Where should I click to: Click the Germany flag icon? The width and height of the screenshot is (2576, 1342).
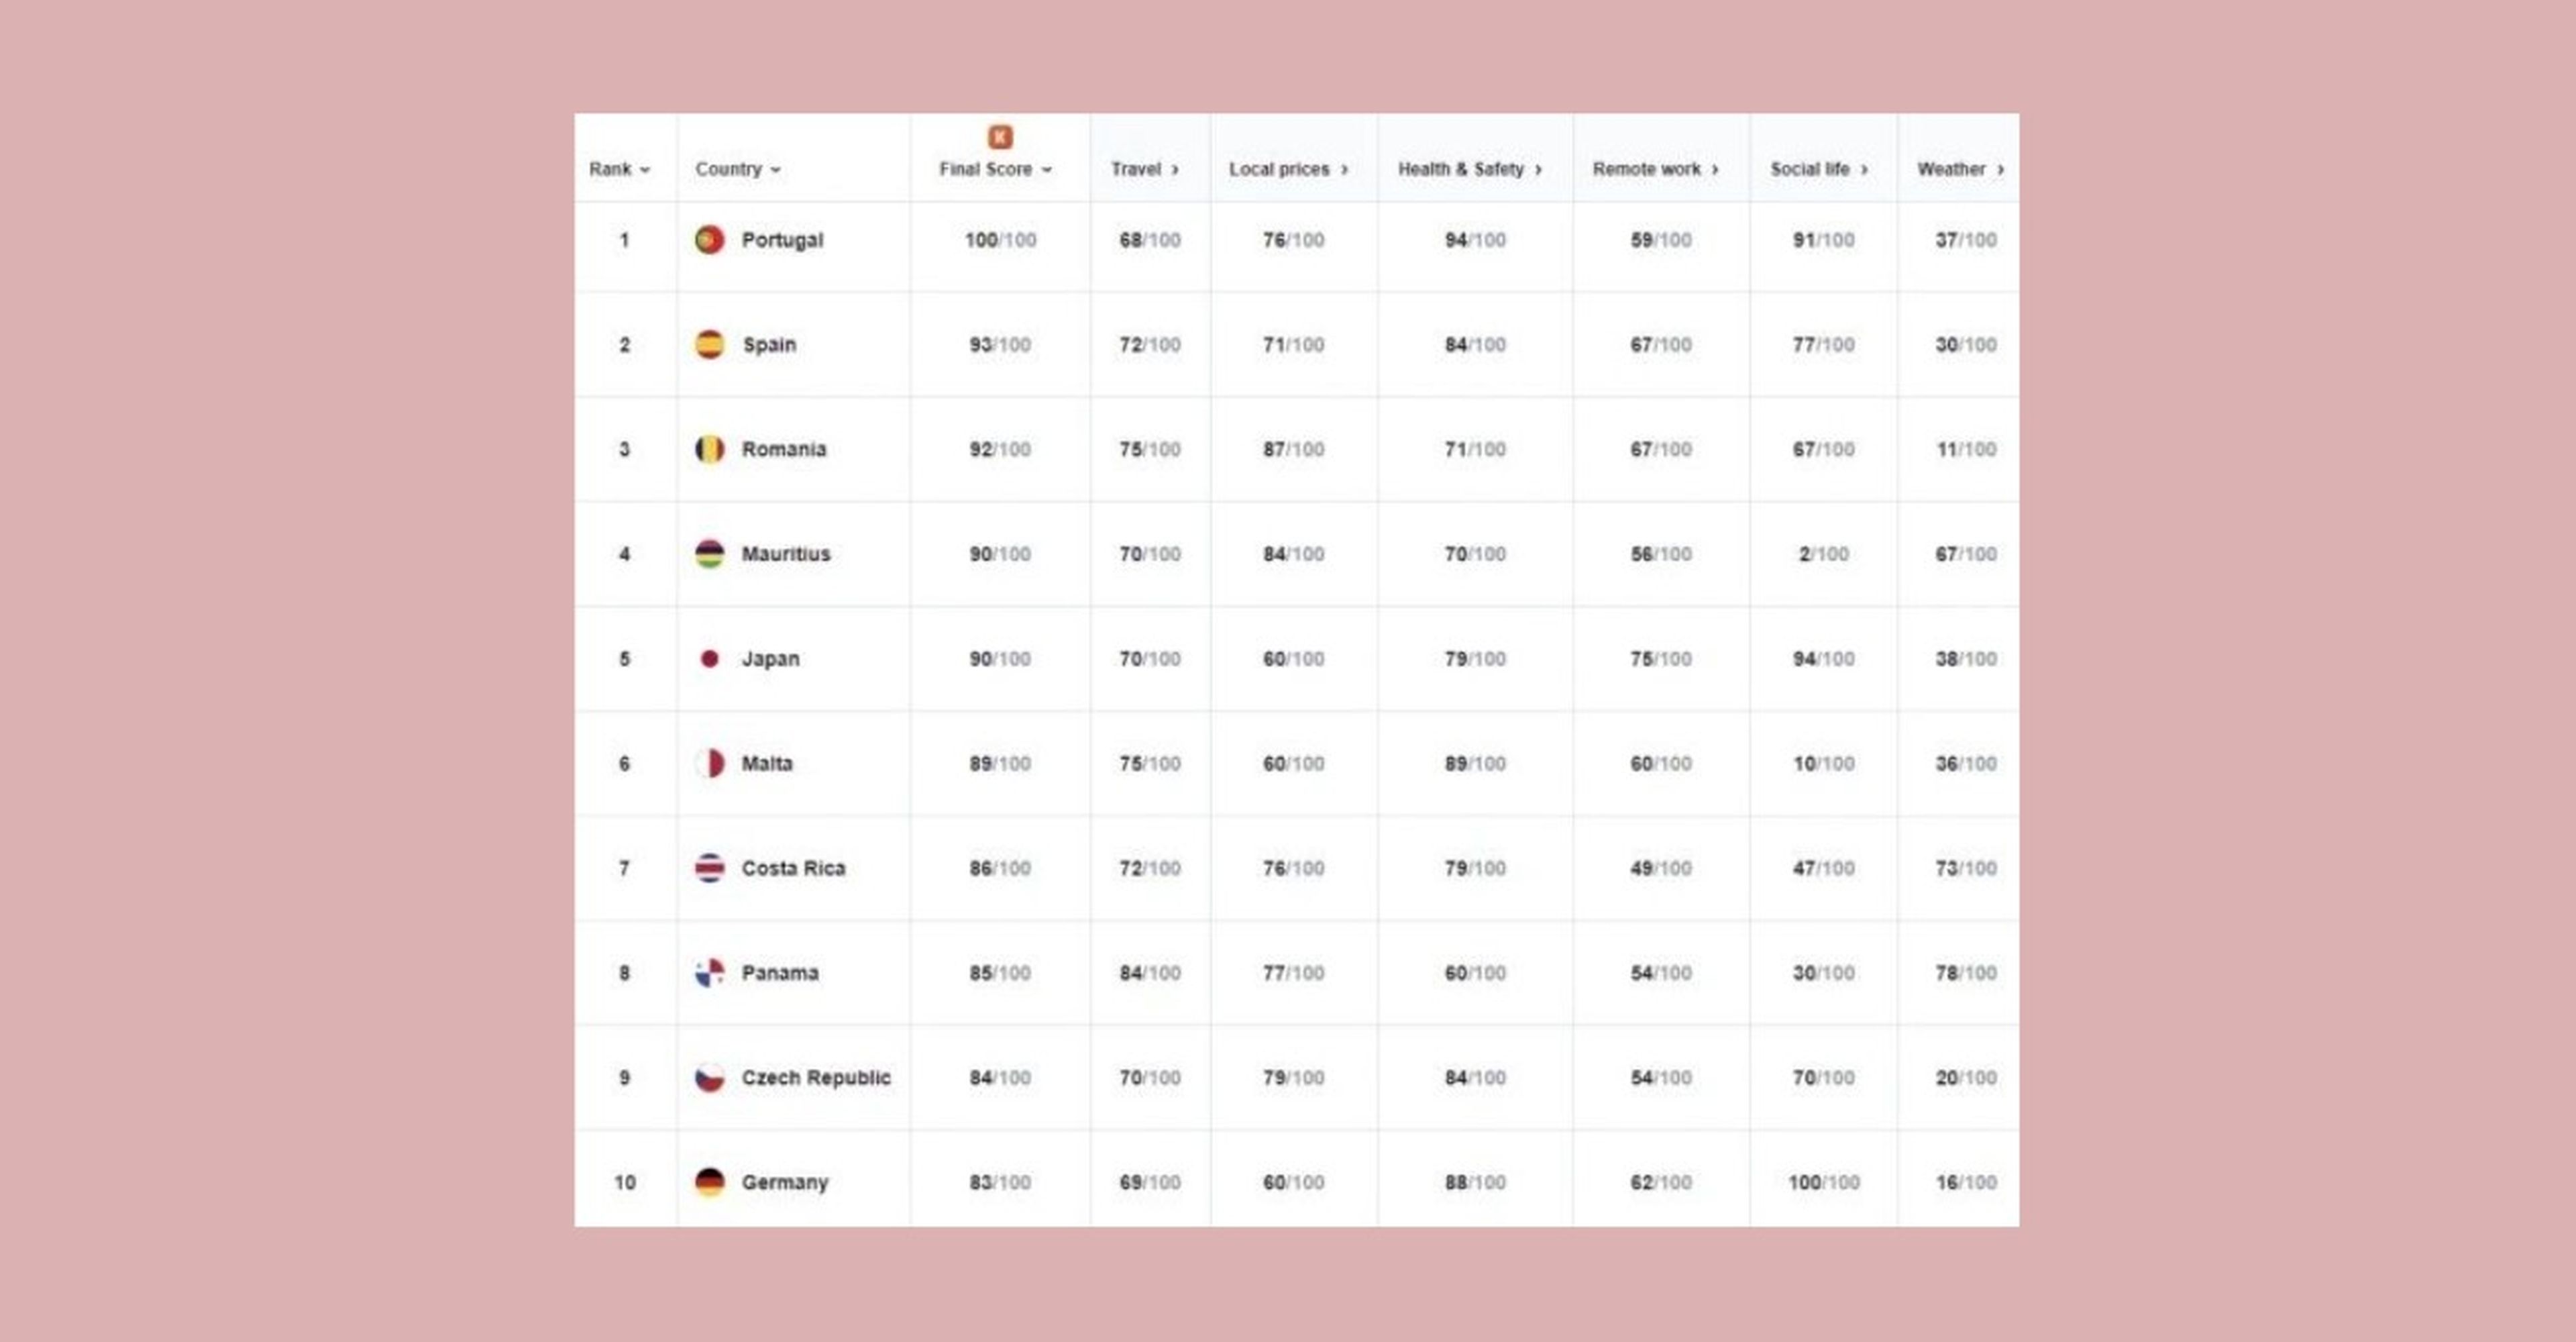click(x=709, y=1182)
